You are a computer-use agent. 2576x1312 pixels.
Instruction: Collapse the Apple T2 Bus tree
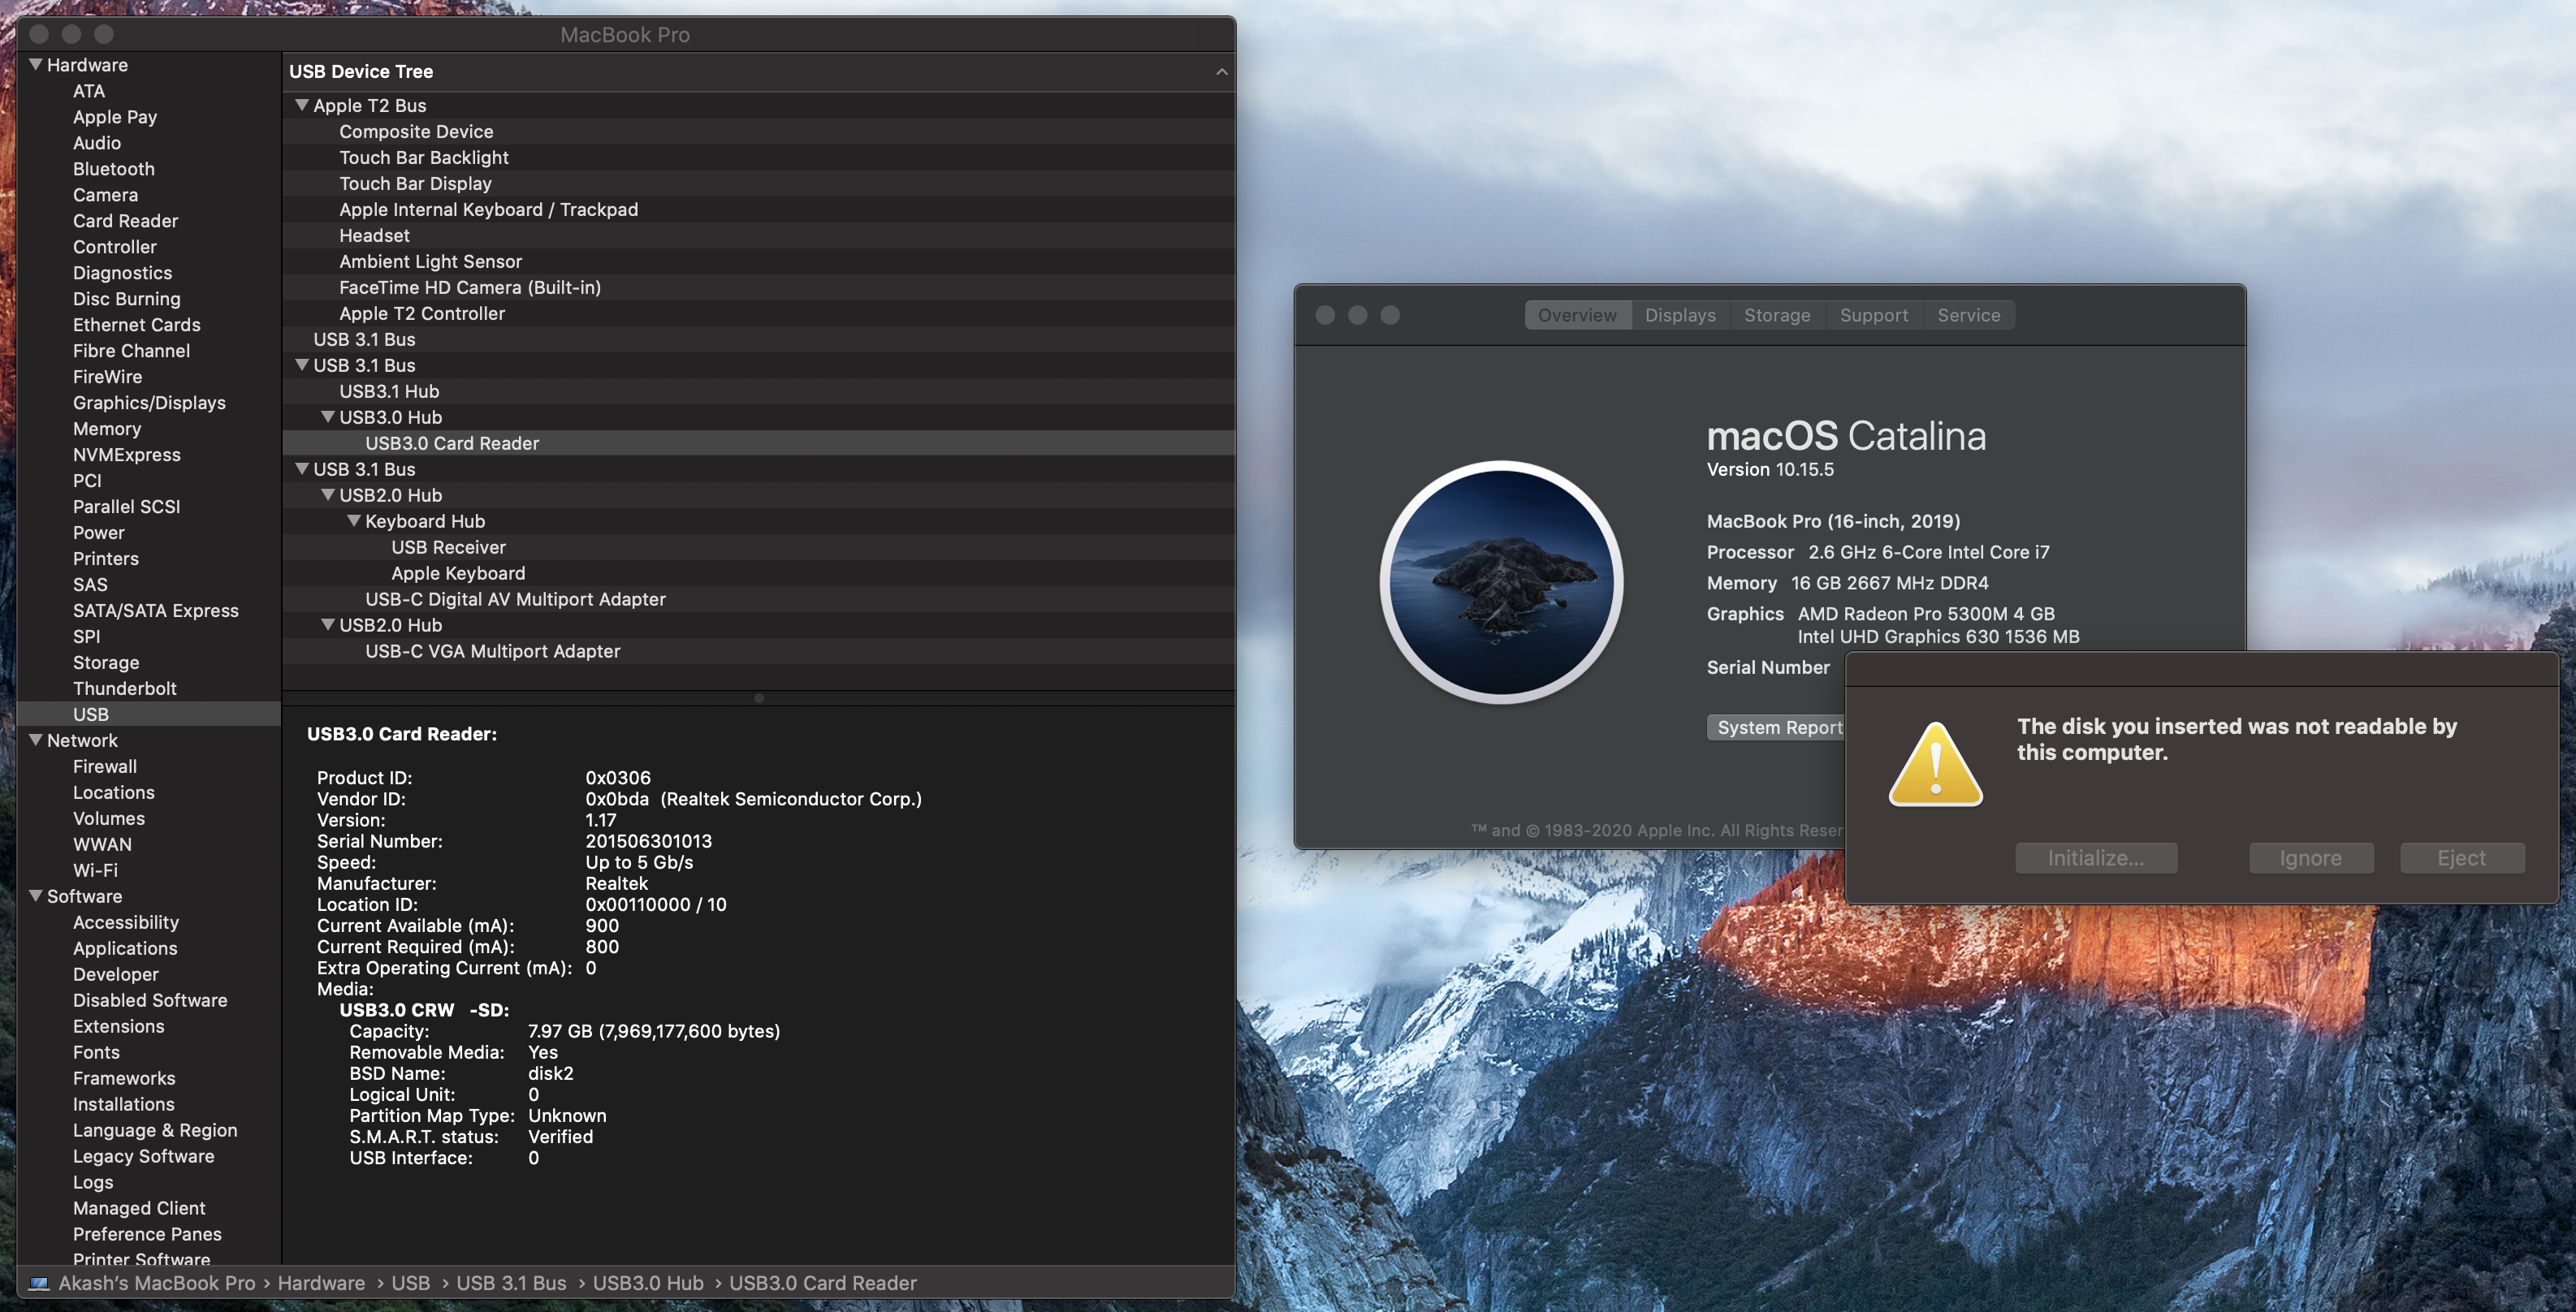(302, 105)
